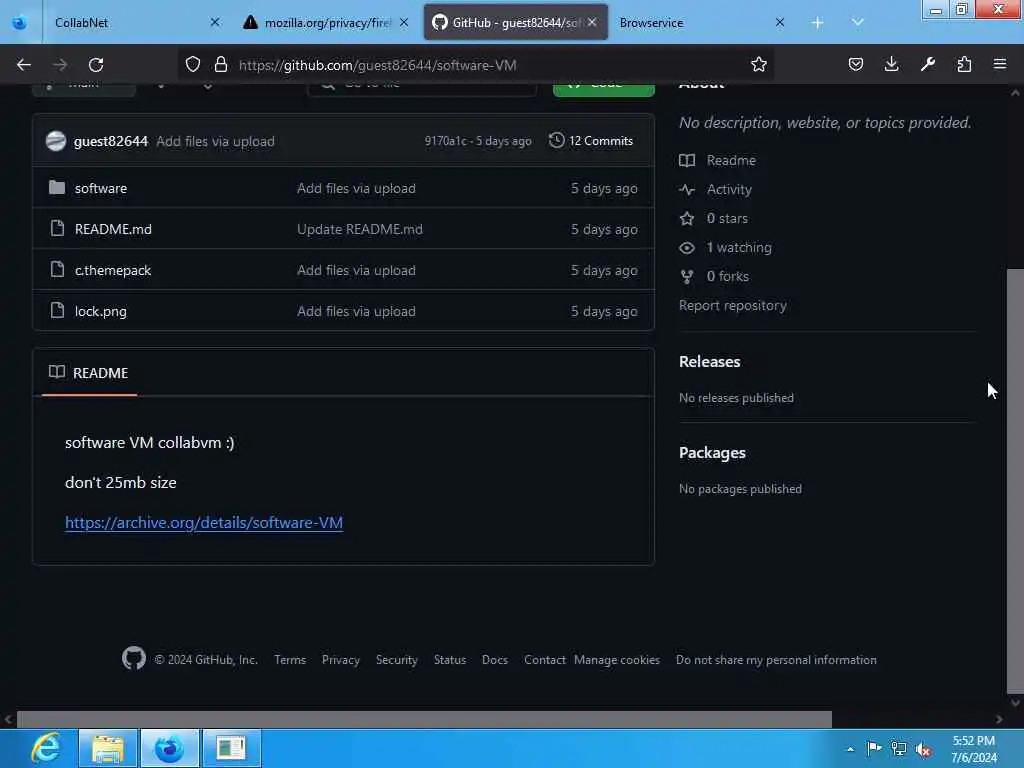The width and height of the screenshot is (1024, 768).
Task: Open the Releases heading link
Action: pos(709,362)
